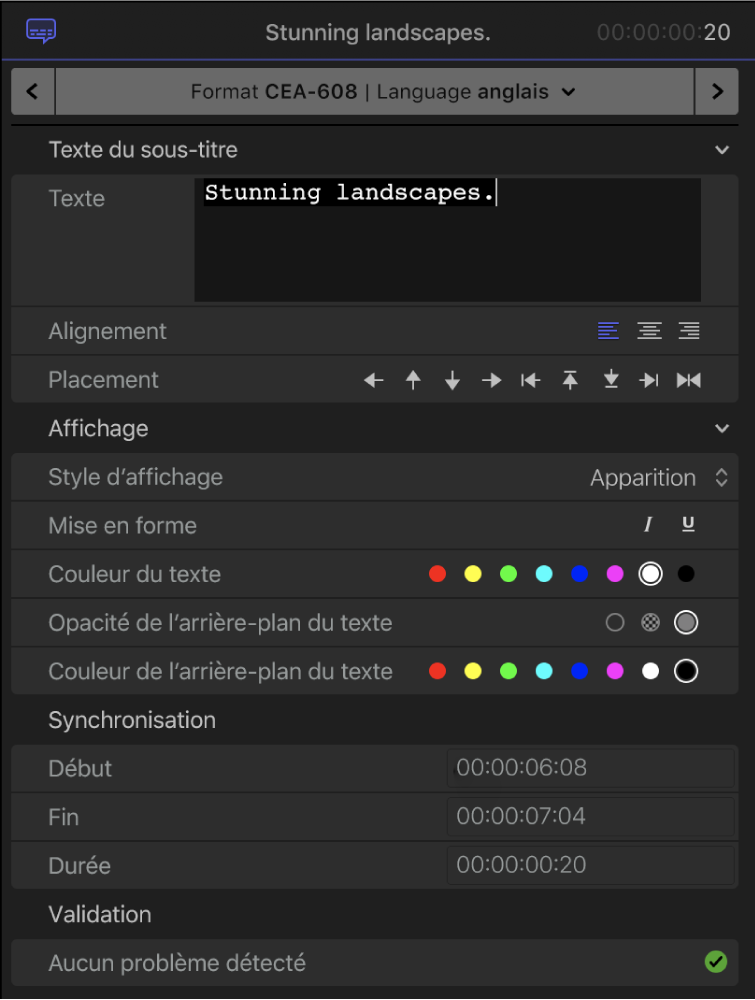Click the Début timecode field
Viewport: 755px width, 1000px height.
(590, 768)
